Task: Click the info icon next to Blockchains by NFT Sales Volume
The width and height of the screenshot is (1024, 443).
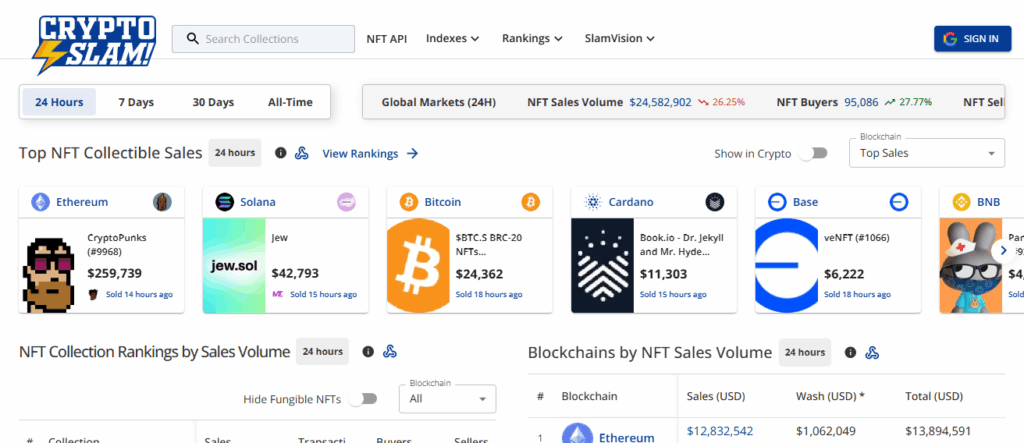Action: (850, 352)
